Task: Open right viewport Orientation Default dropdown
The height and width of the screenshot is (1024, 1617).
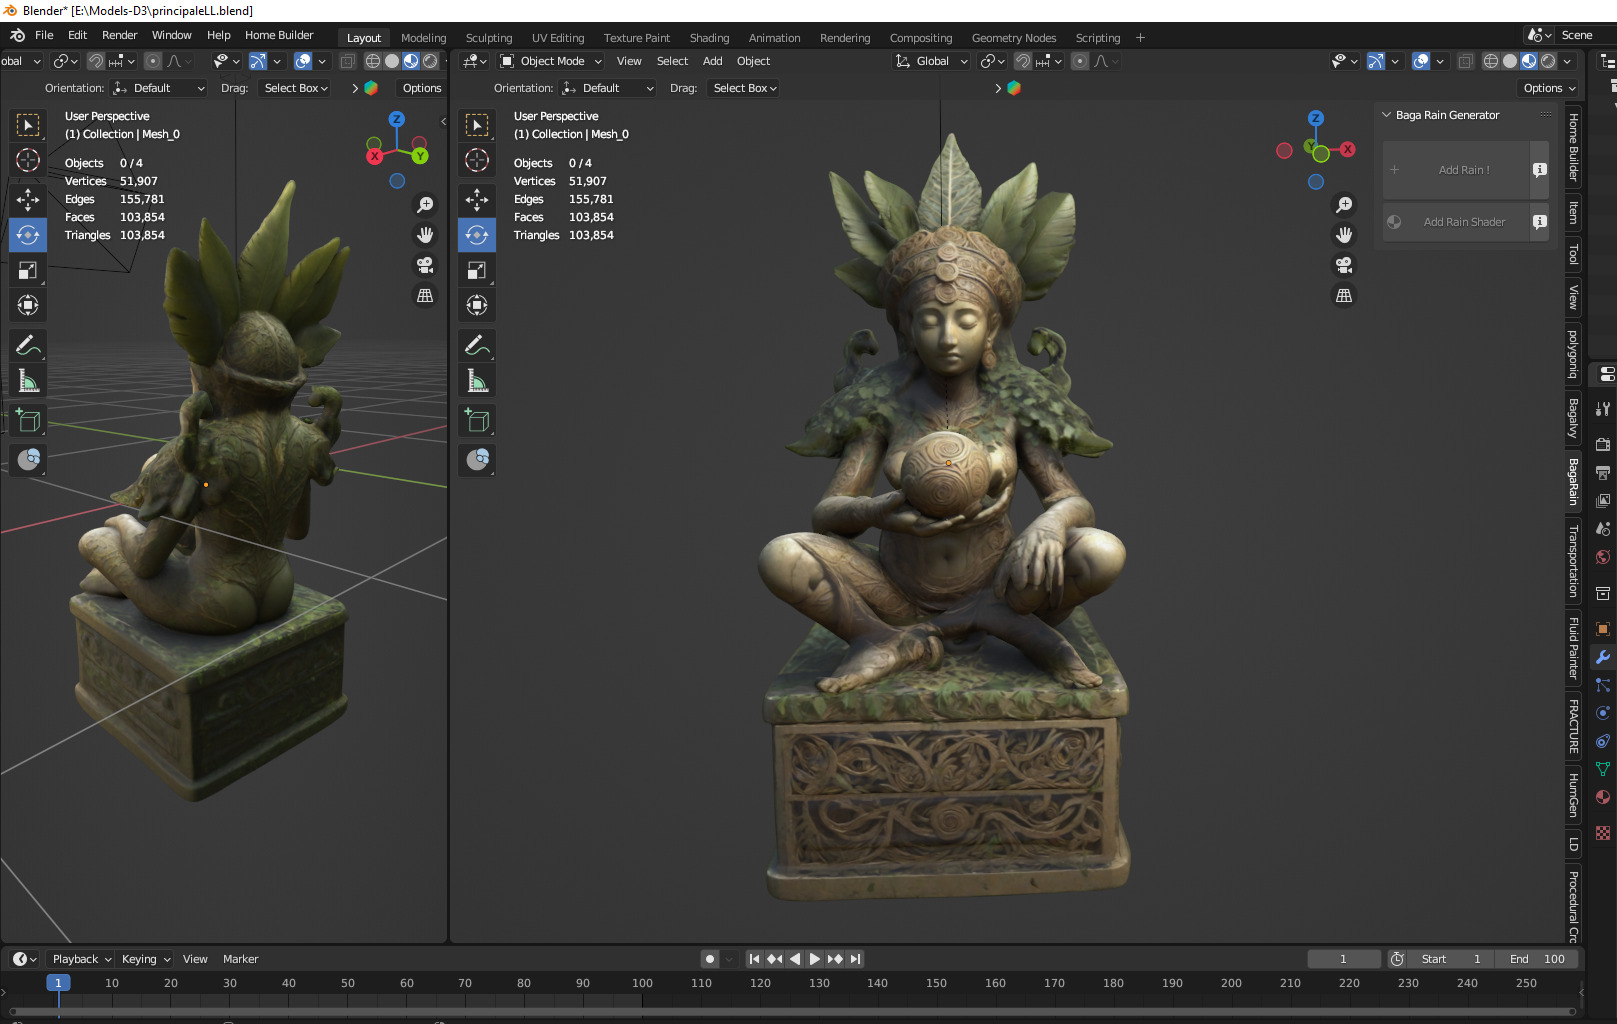Action: click(x=608, y=88)
